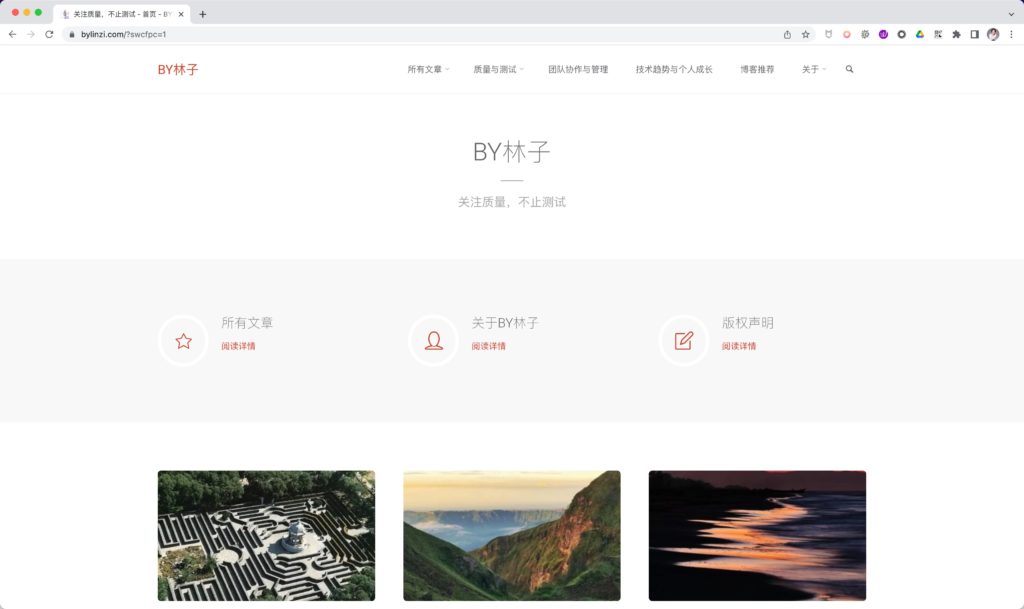Click the star icon above 所有文章

(182, 340)
